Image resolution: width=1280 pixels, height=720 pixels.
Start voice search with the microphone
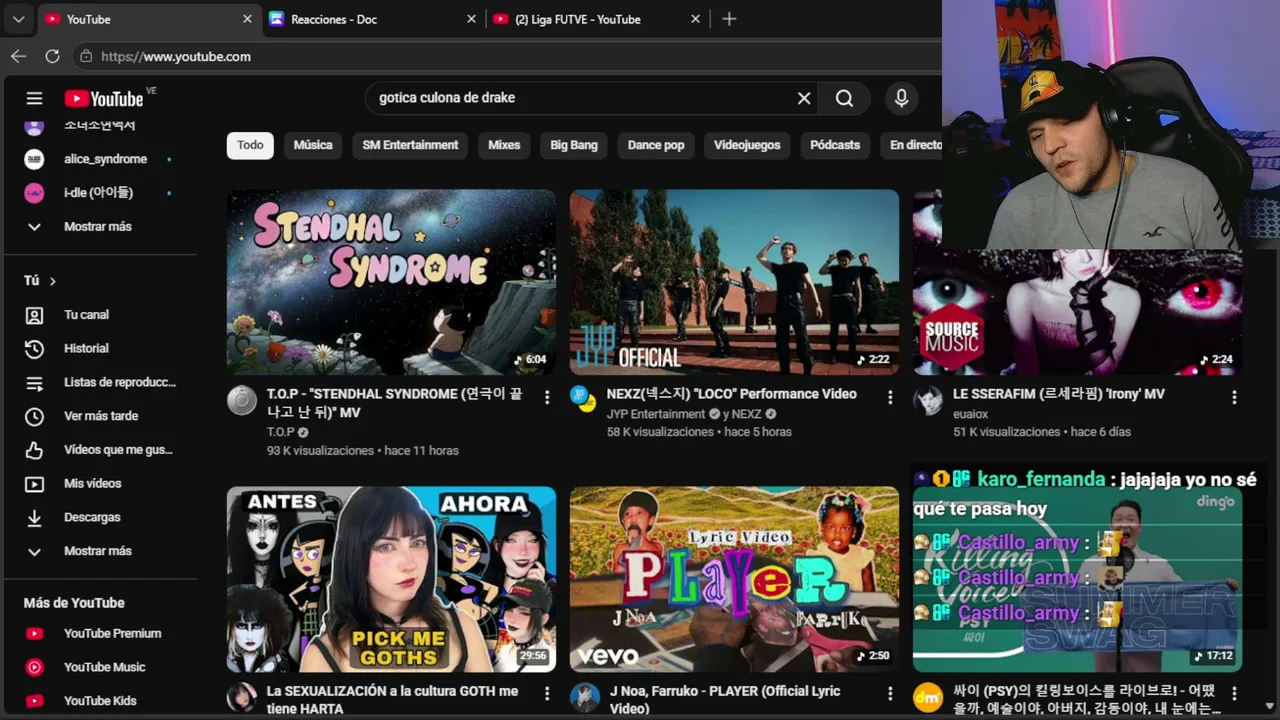tap(901, 98)
